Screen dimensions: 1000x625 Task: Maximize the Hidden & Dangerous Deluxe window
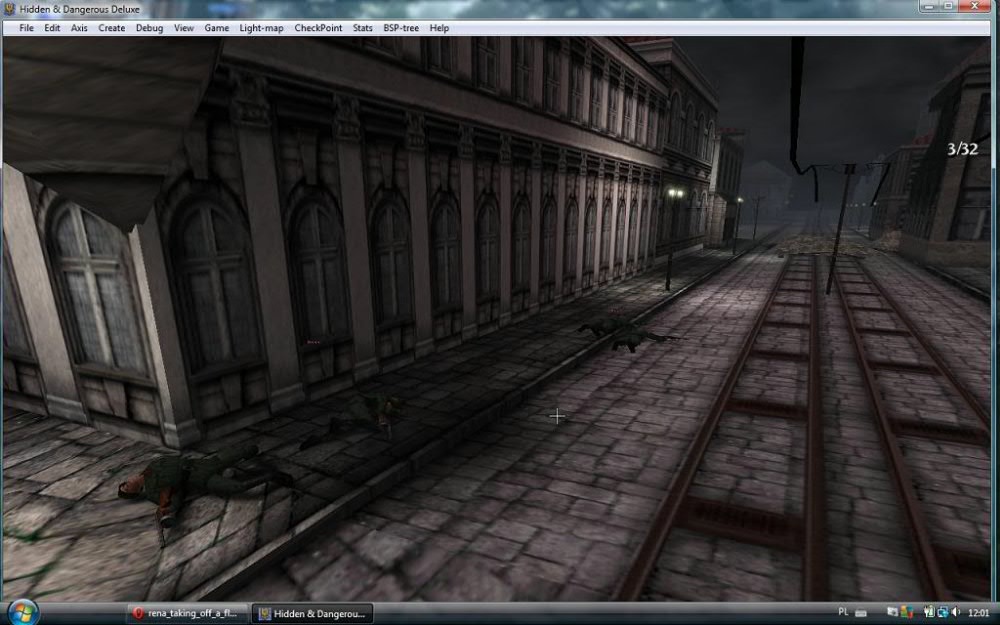[948, 6]
